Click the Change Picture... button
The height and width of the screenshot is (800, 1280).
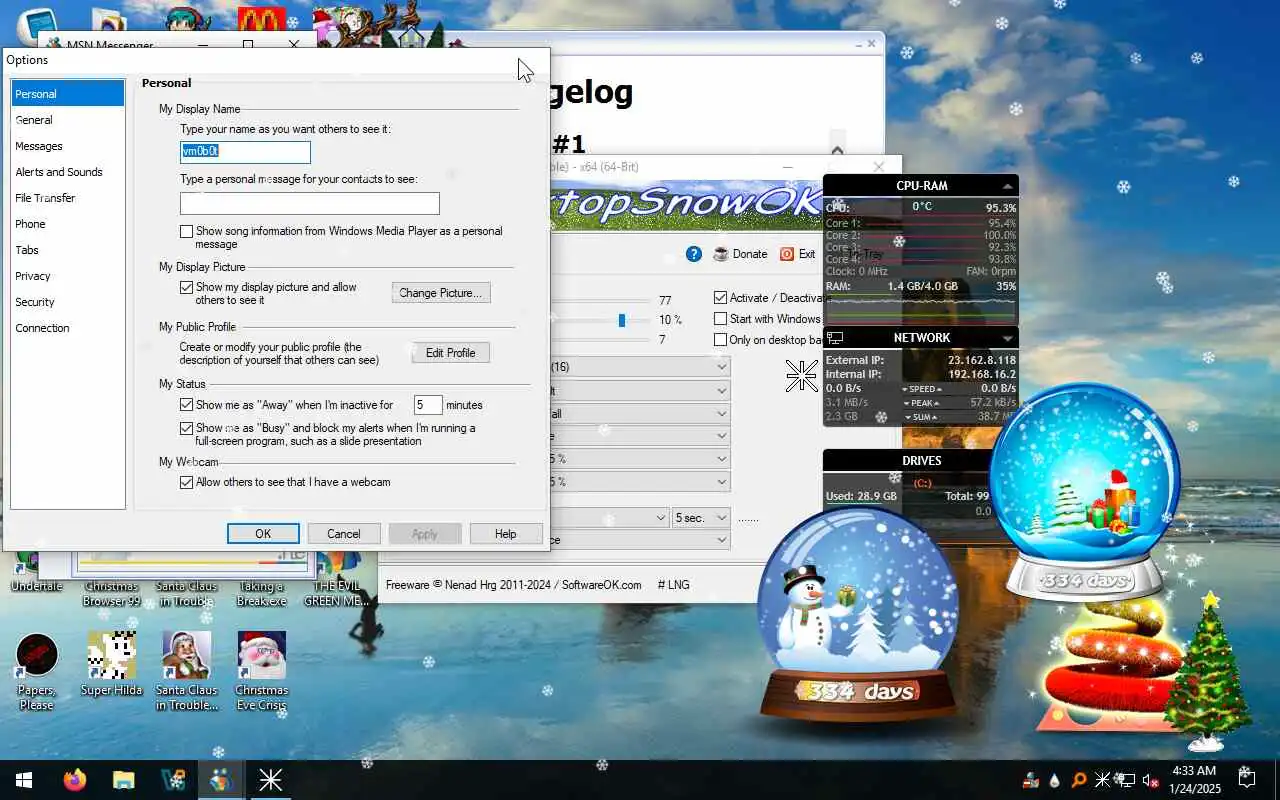[x=441, y=293]
